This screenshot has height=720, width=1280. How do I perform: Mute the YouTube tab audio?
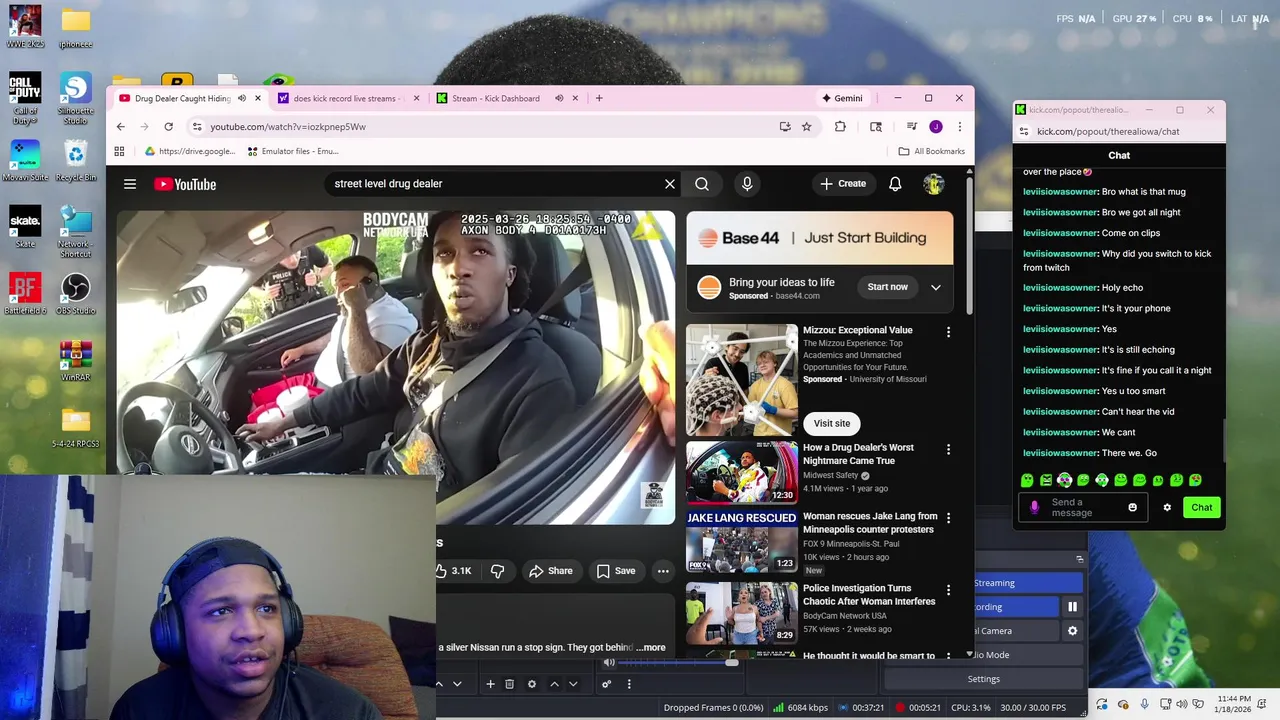pyautogui.click(x=242, y=98)
